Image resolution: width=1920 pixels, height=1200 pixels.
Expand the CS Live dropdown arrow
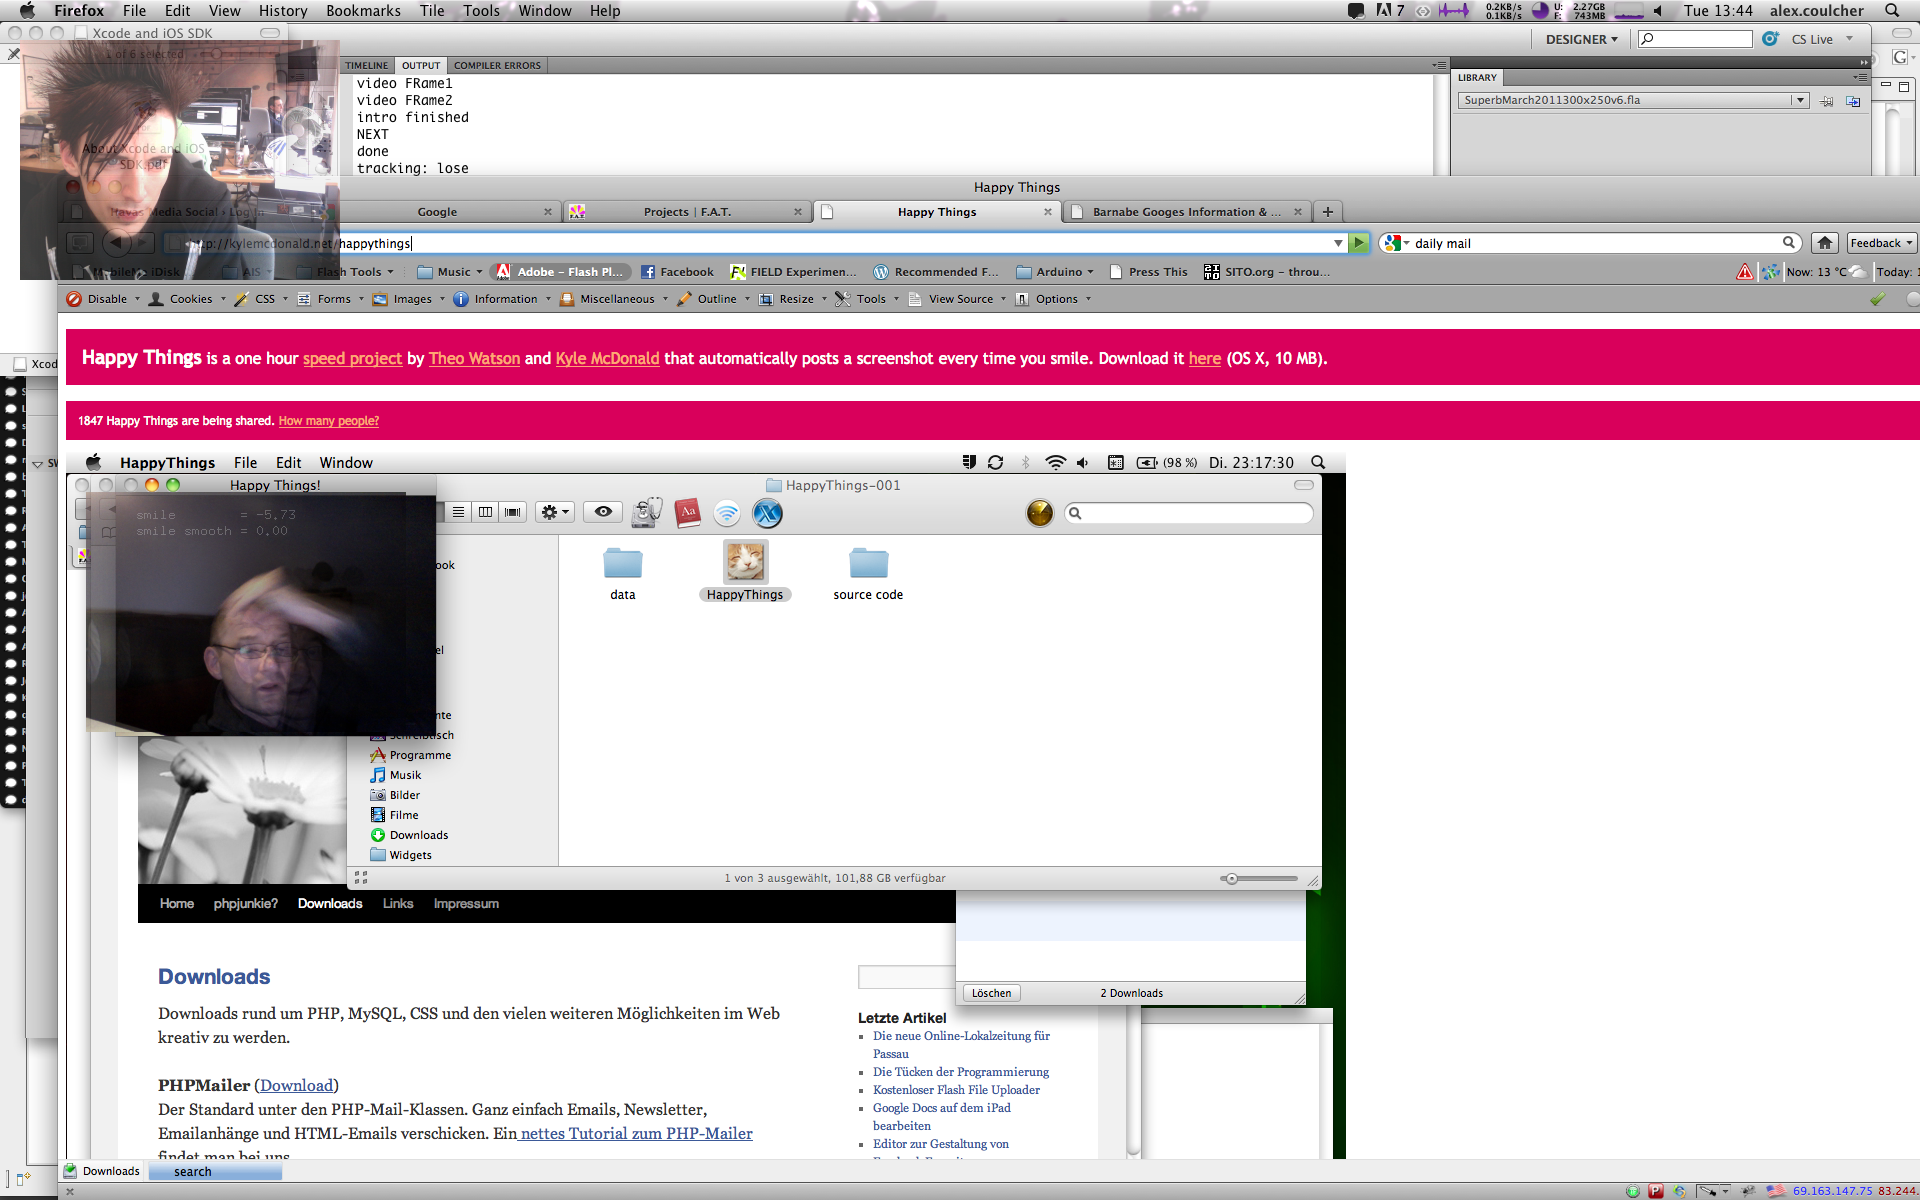click(x=1849, y=39)
